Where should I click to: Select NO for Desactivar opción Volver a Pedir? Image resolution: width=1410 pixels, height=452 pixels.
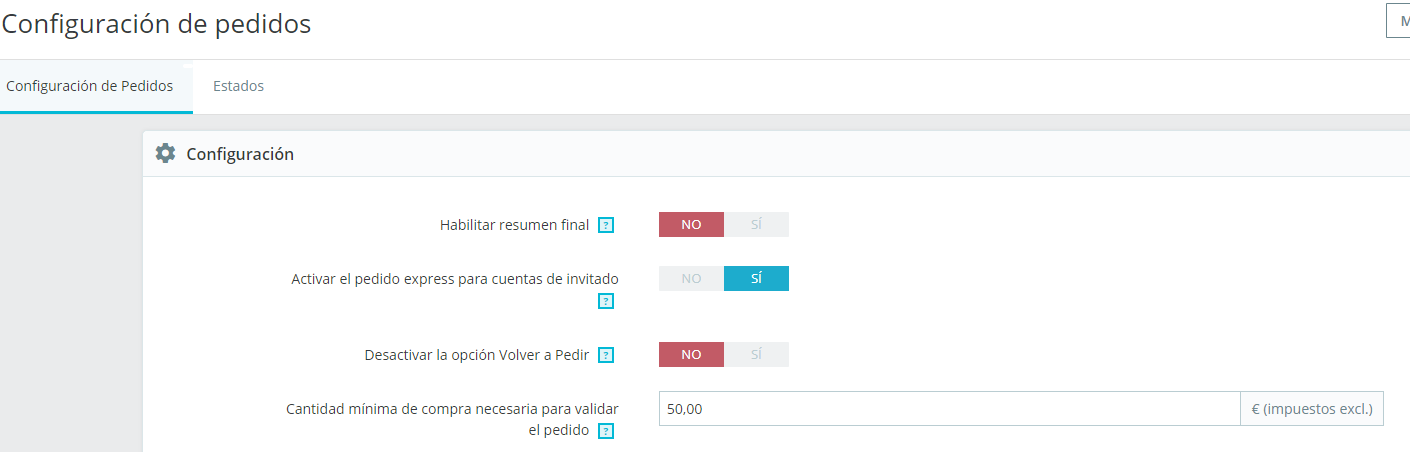[691, 355]
